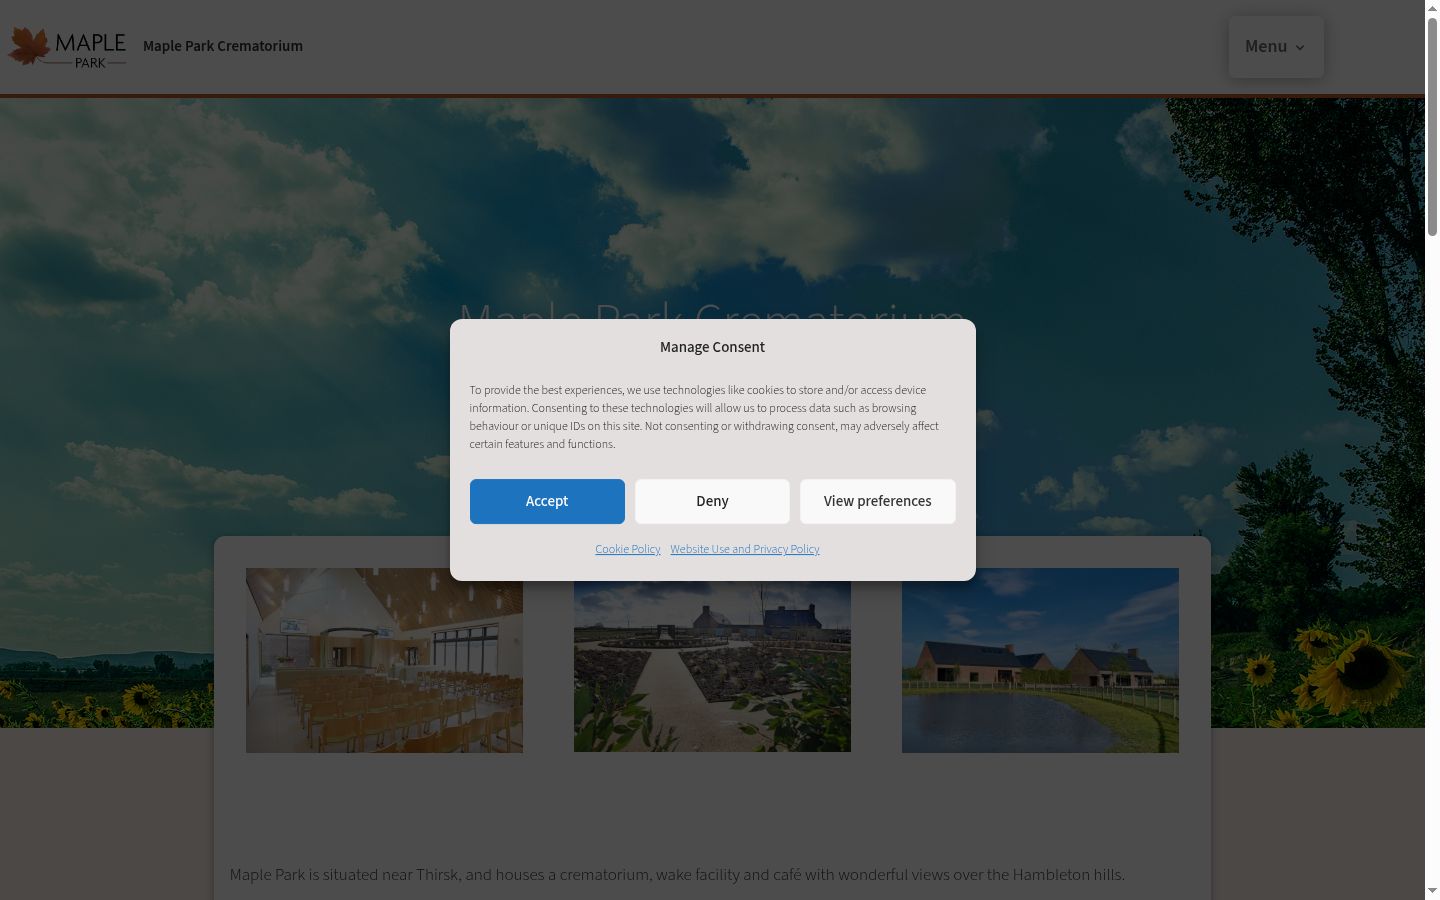
Task: Click the Maple Park Crematorium header title
Action: point(223,46)
